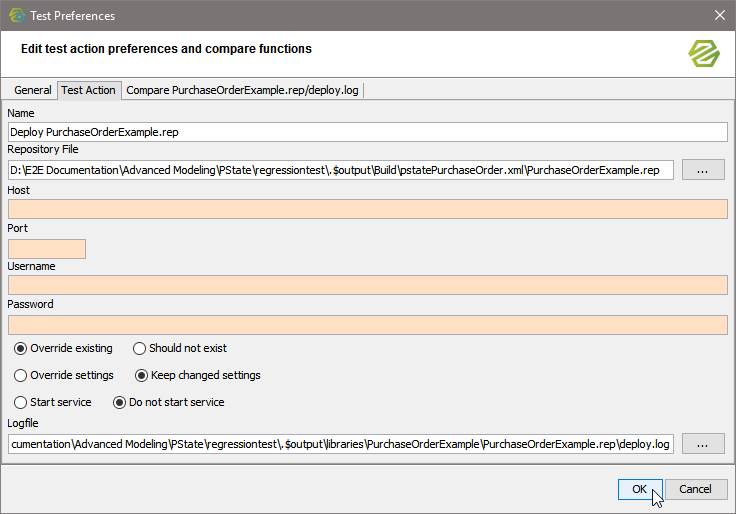The image size is (736, 514).
Task: Focus the Host input field
Action: (366, 209)
